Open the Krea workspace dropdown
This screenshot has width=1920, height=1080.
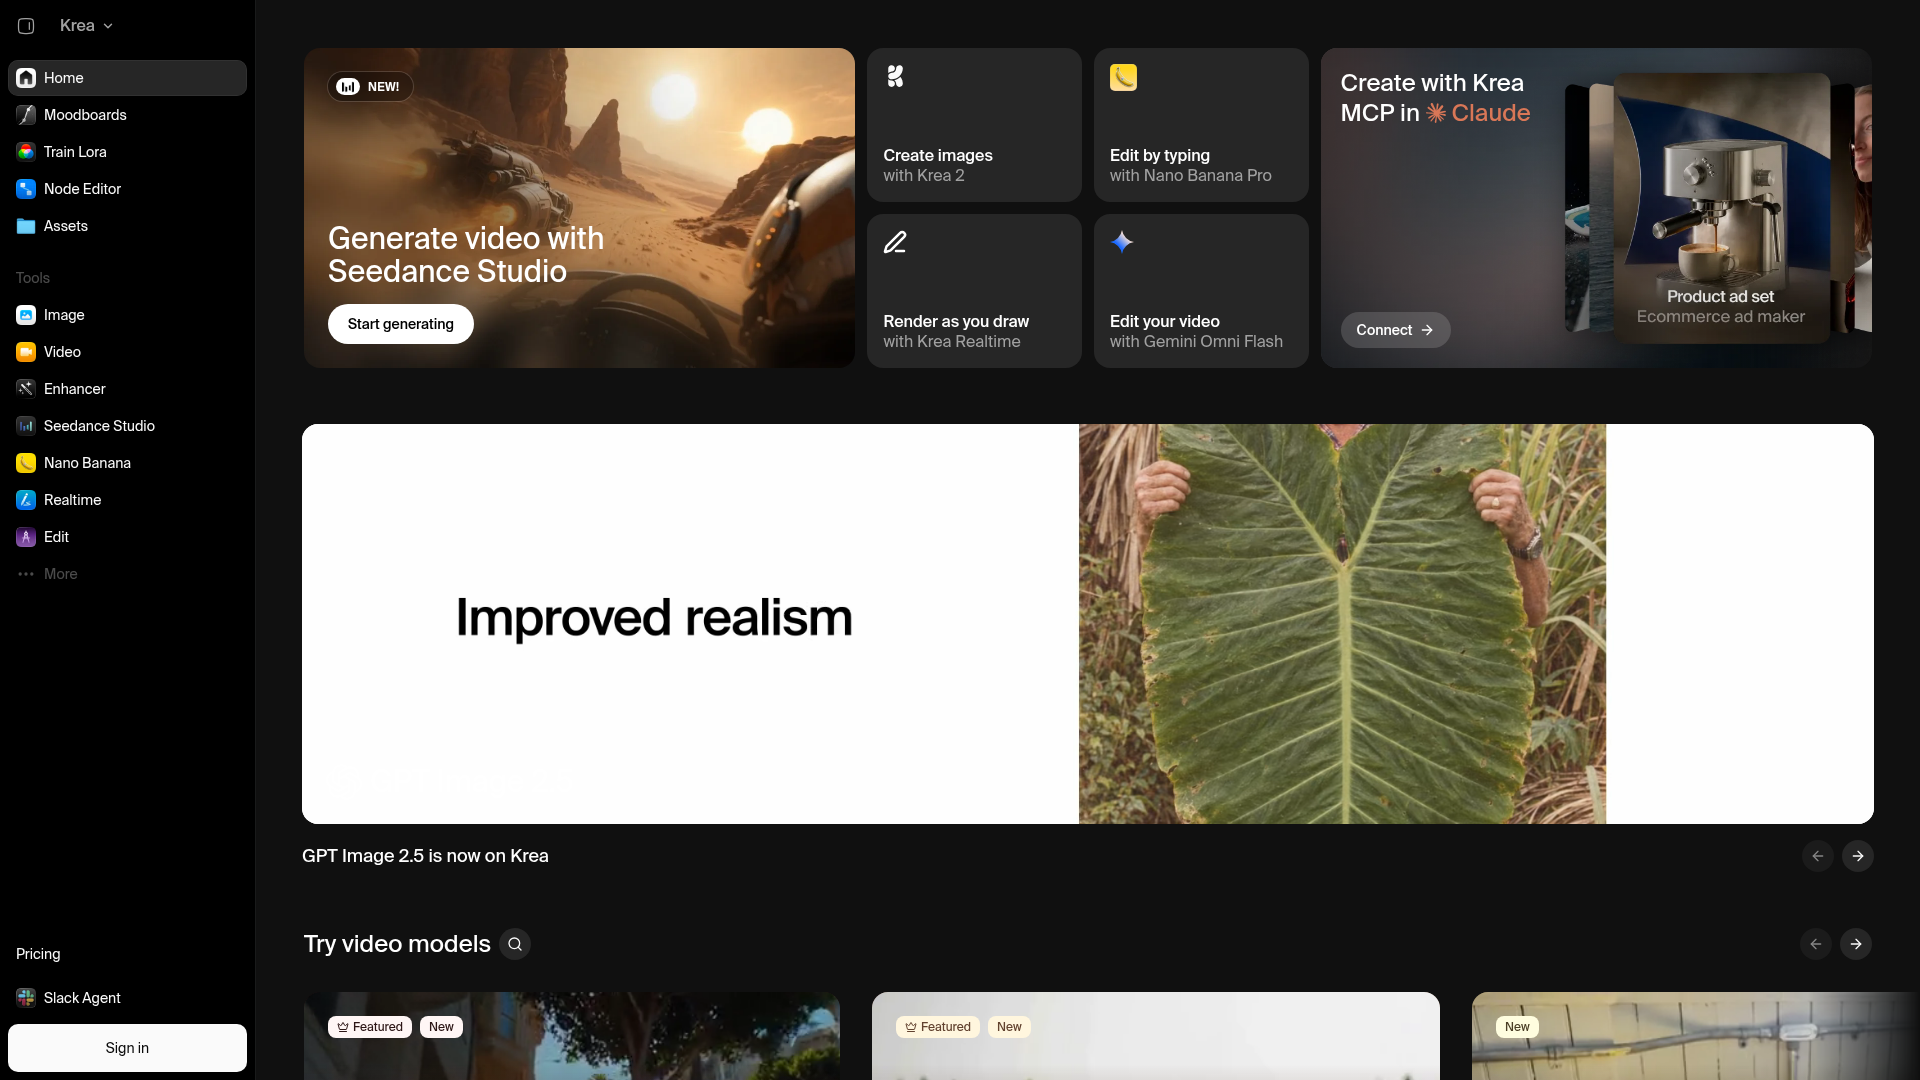pos(86,26)
